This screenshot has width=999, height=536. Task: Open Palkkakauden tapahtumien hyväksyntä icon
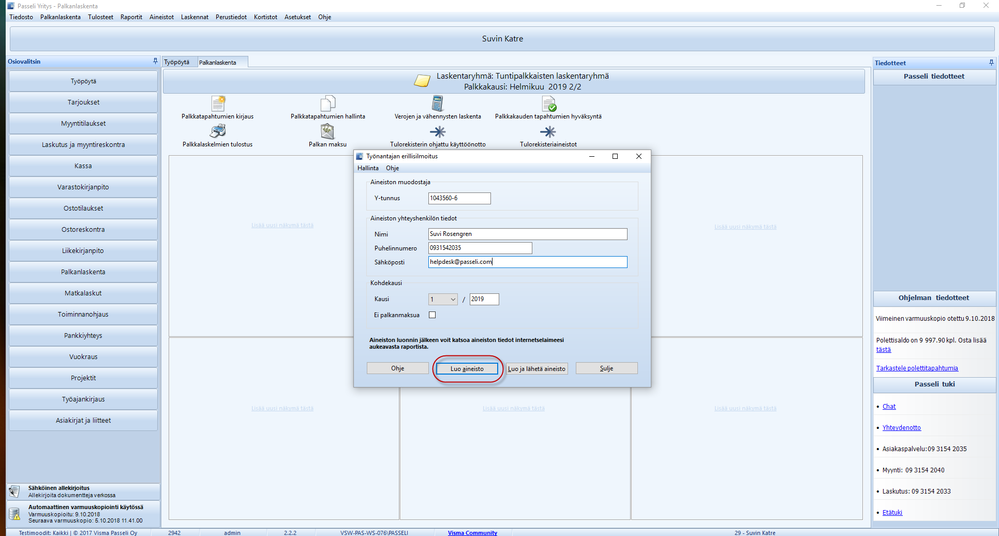[x=548, y=104]
